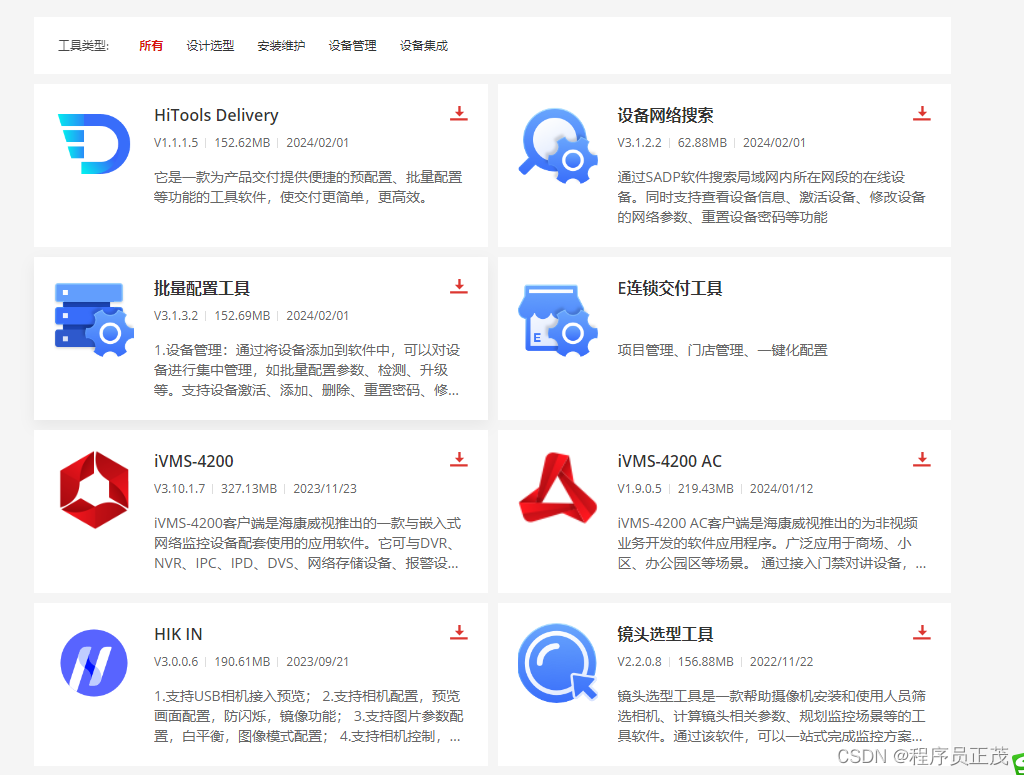The image size is (1024, 775).
Task: Click file size 219.43MB
Action: point(705,488)
